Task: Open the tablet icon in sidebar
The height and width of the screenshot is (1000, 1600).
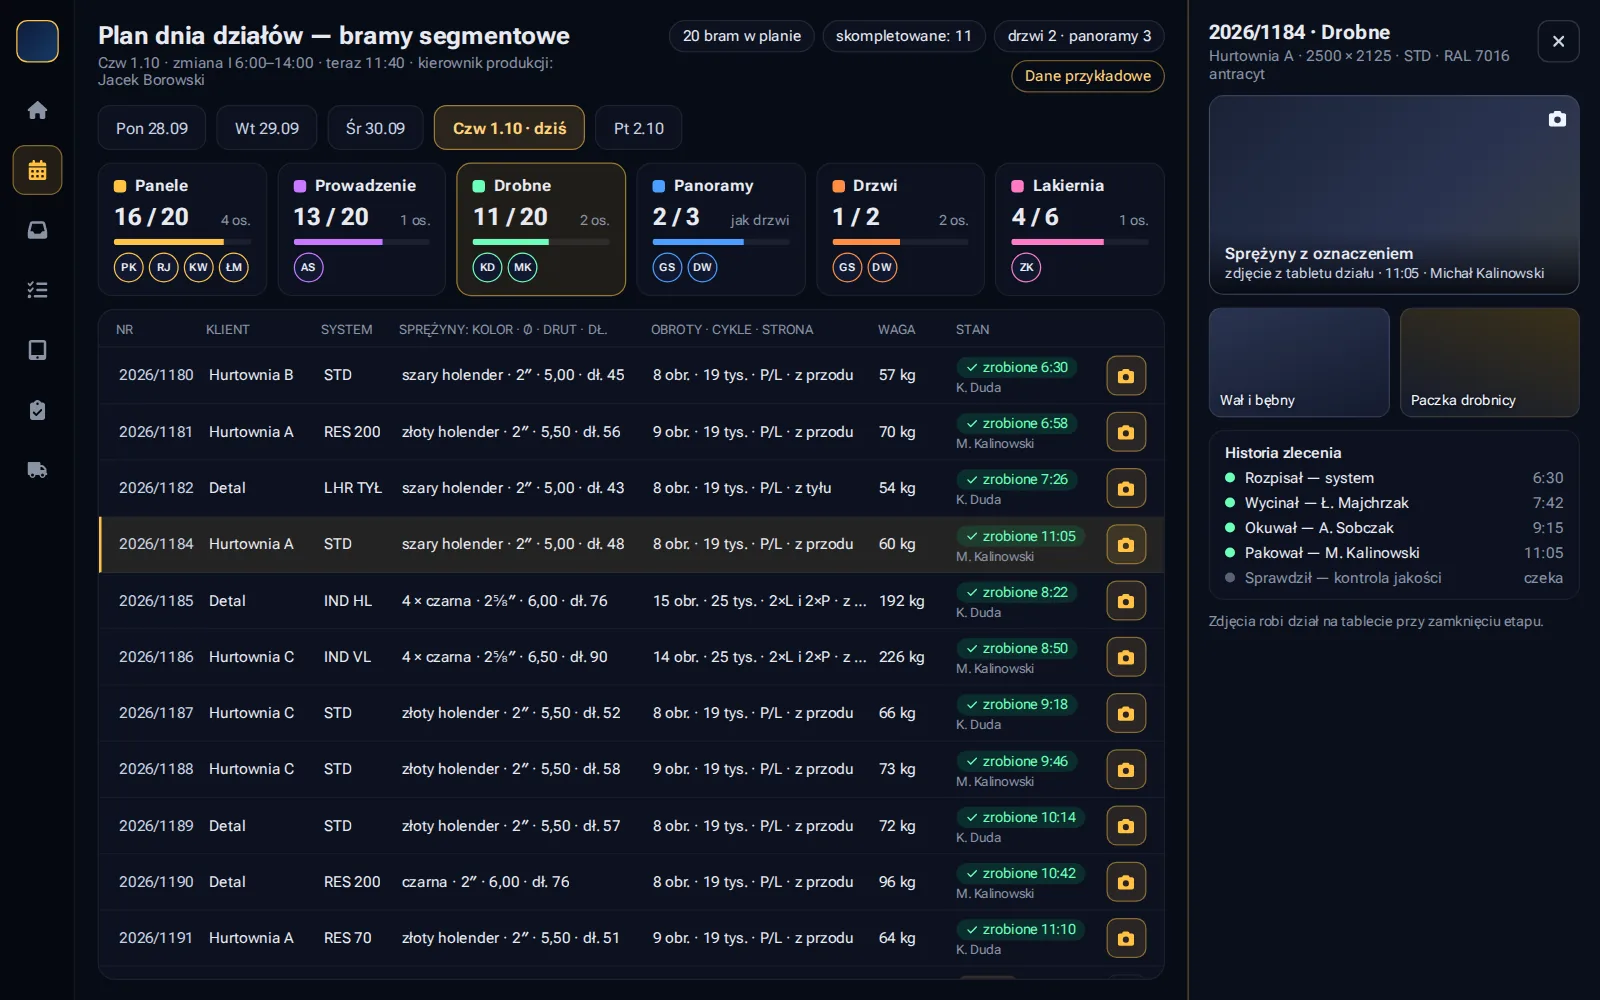Action: (37, 350)
